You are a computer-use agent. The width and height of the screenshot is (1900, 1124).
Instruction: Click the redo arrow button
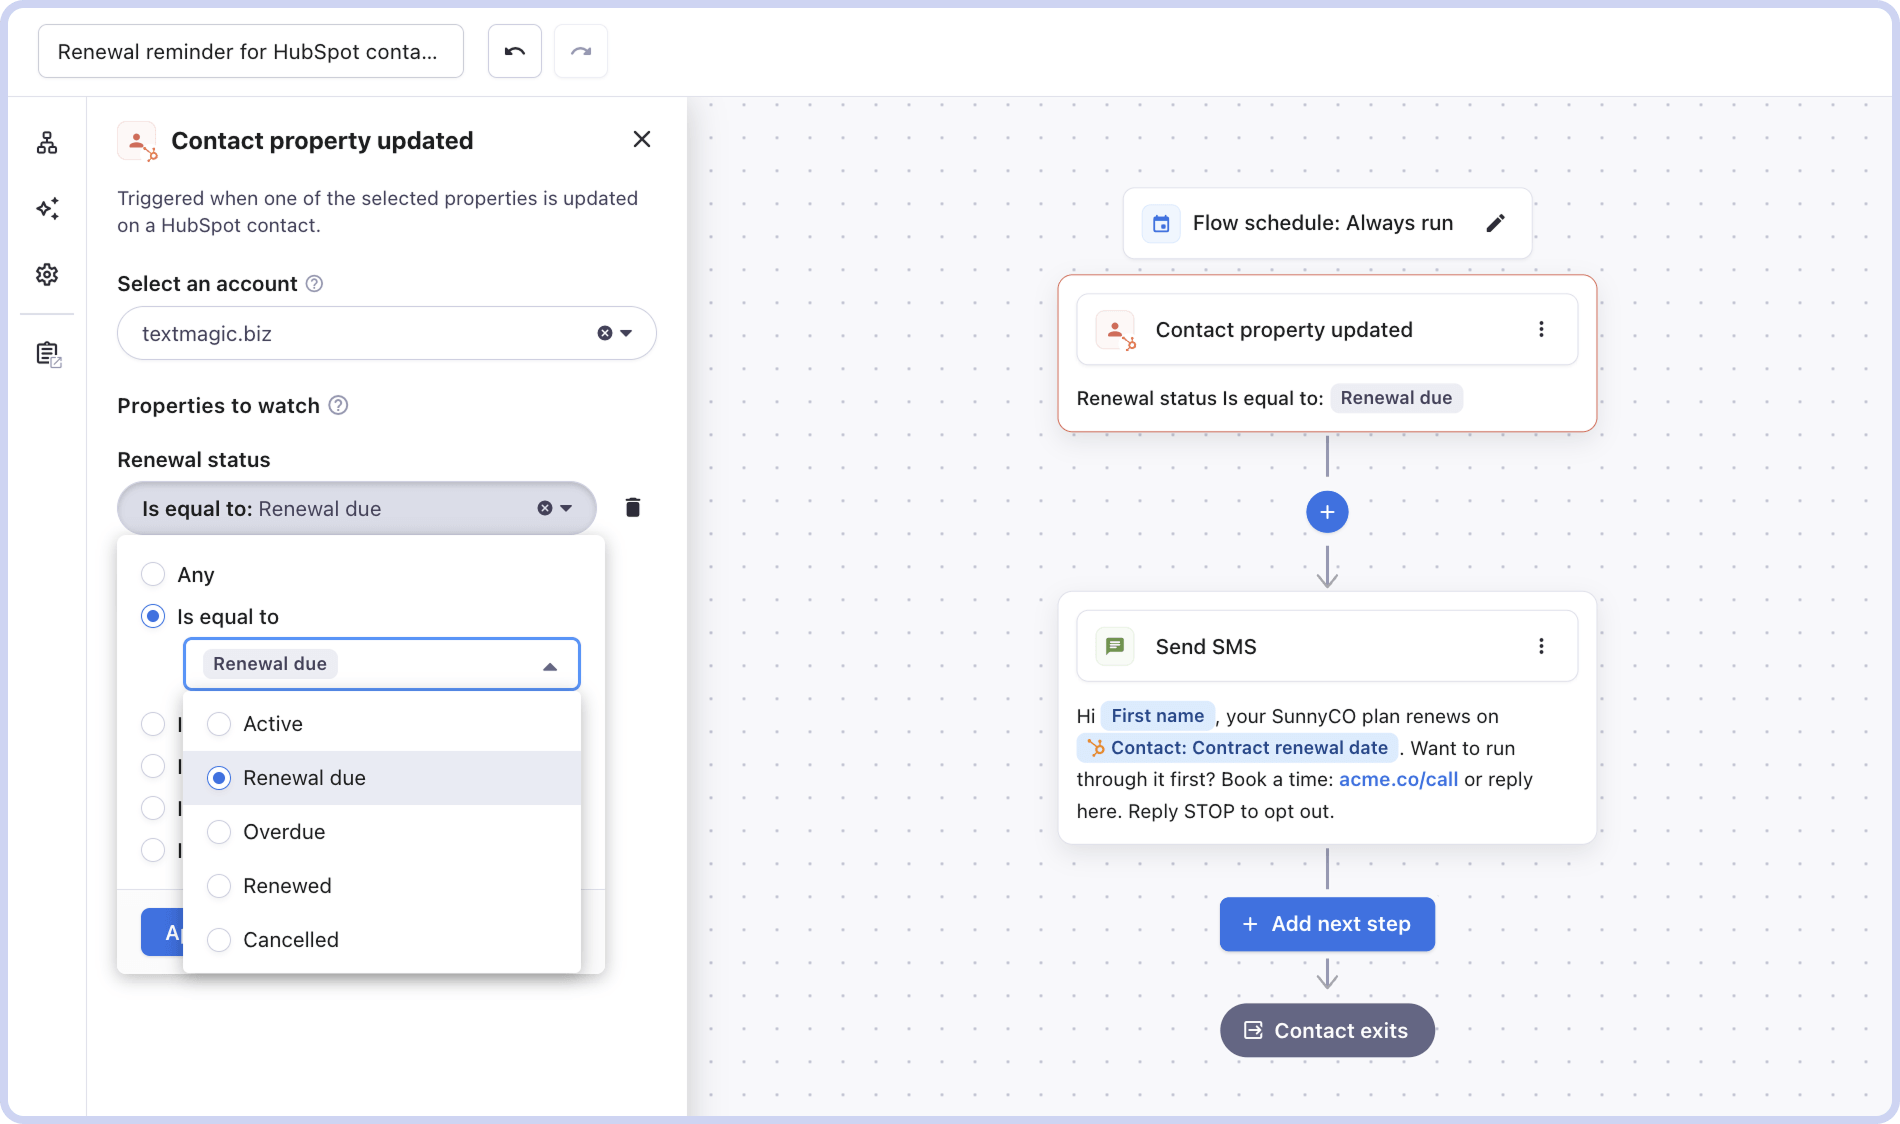(x=581, y=51)
